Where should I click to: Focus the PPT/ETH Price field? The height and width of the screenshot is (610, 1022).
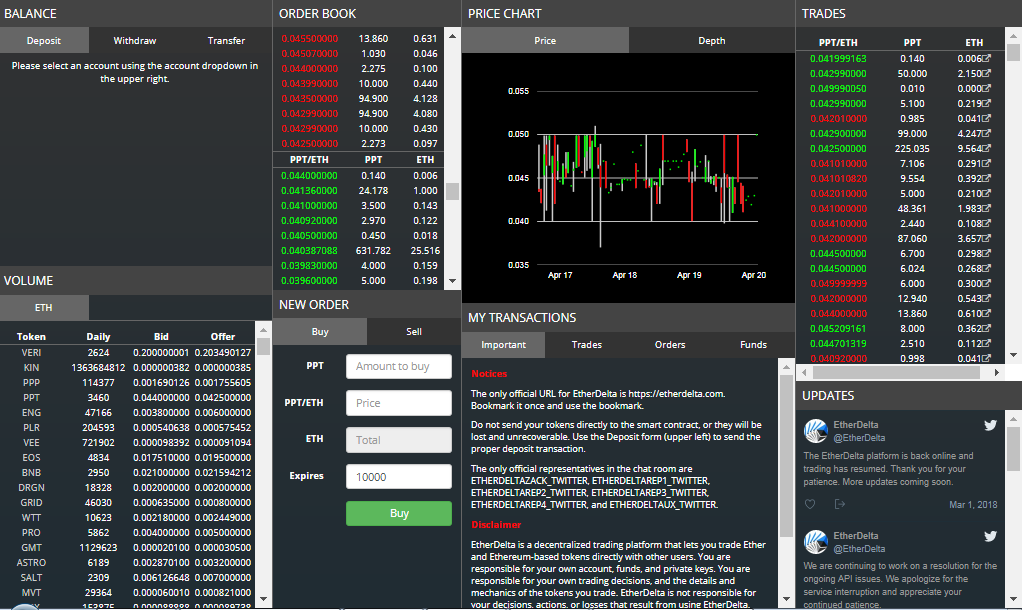tap(399, 403)
